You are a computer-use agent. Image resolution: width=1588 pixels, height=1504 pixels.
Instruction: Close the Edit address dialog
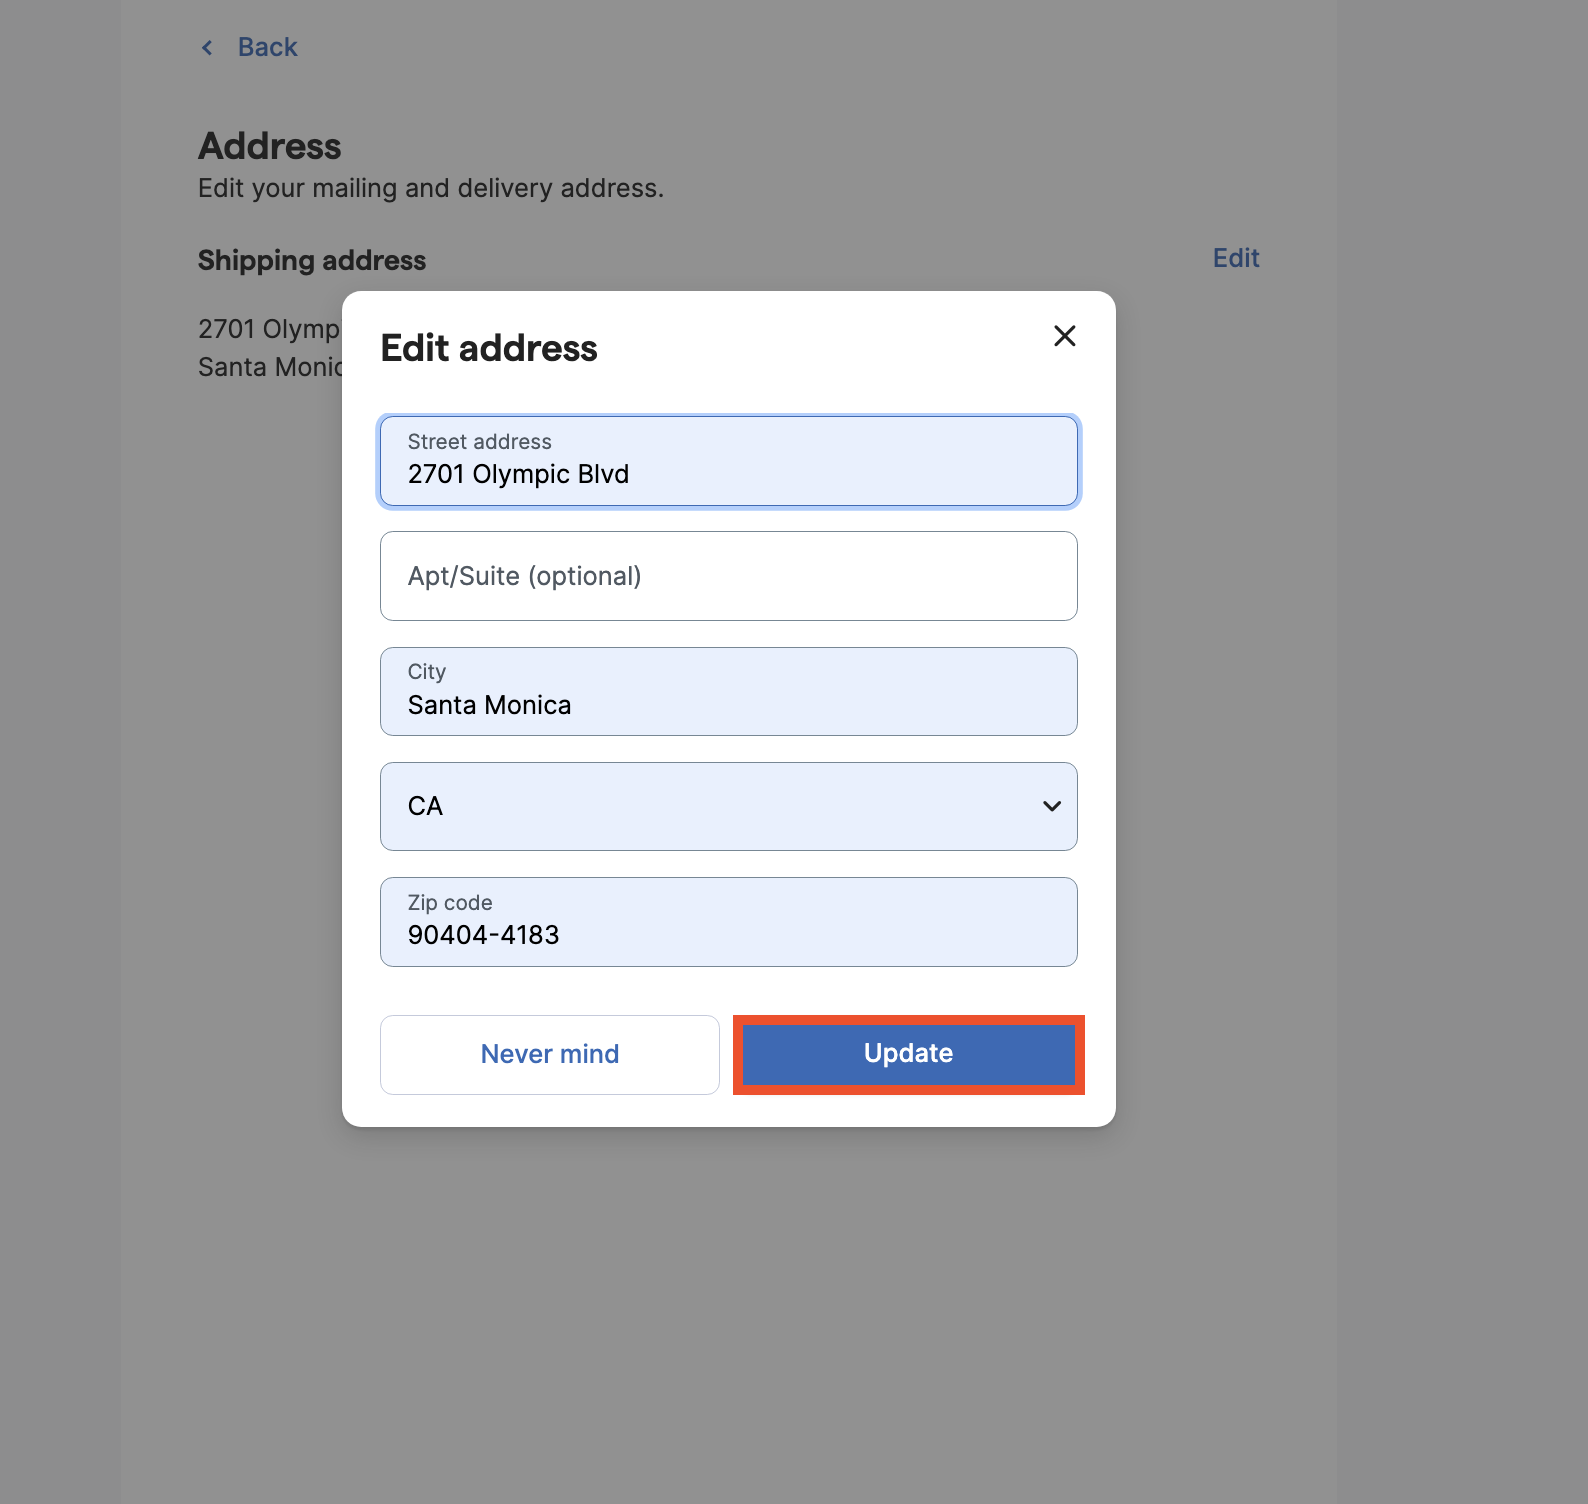coord(1064,336)
